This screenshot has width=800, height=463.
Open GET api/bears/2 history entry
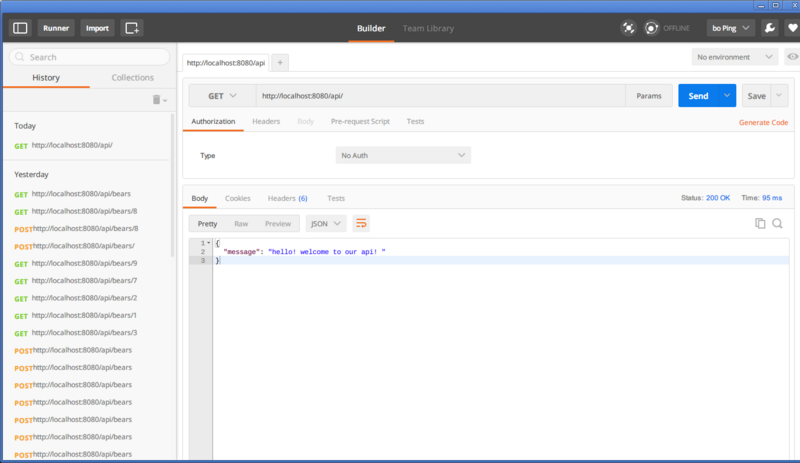(x=76, y=298)
